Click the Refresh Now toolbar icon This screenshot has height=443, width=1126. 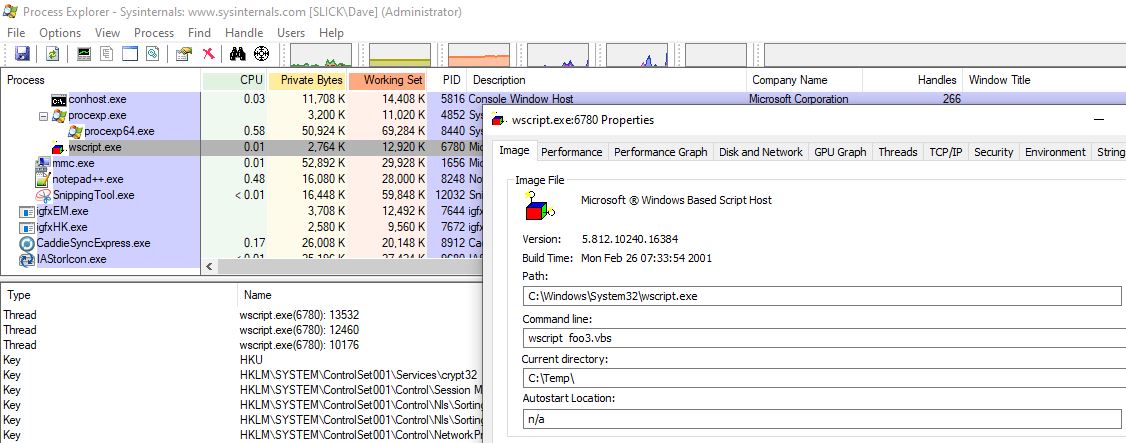click(52, 54)
